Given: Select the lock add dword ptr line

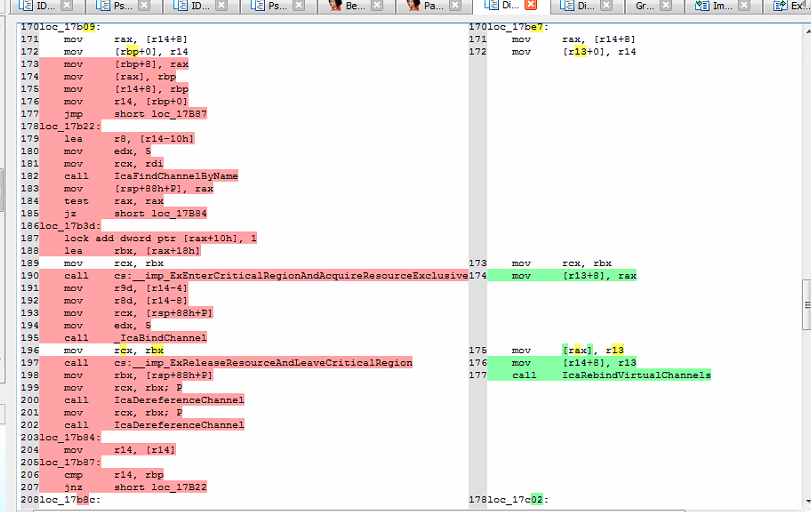Looking at the screenshot, I should 160,238.
